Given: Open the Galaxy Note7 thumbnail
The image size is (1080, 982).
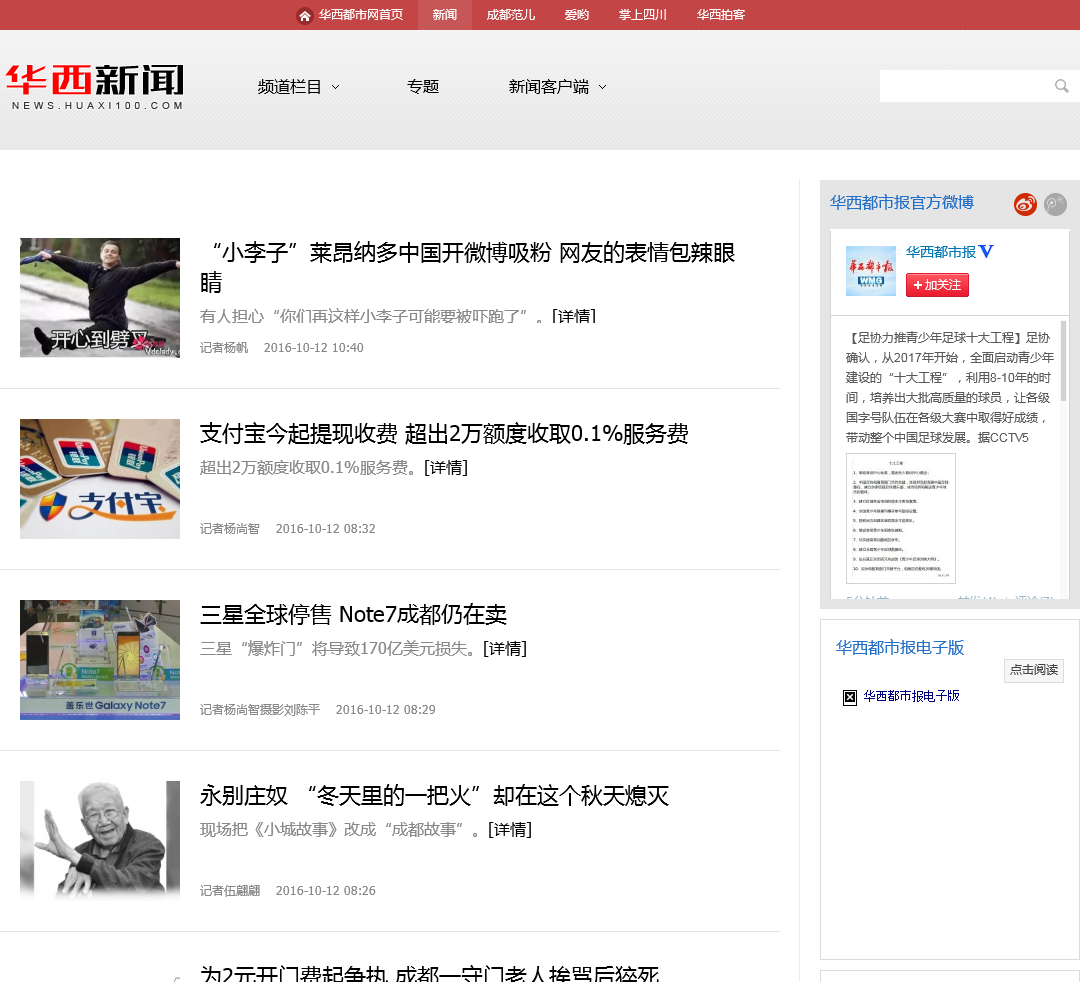Looking at the screenshot, I should [x=100, y=660].
